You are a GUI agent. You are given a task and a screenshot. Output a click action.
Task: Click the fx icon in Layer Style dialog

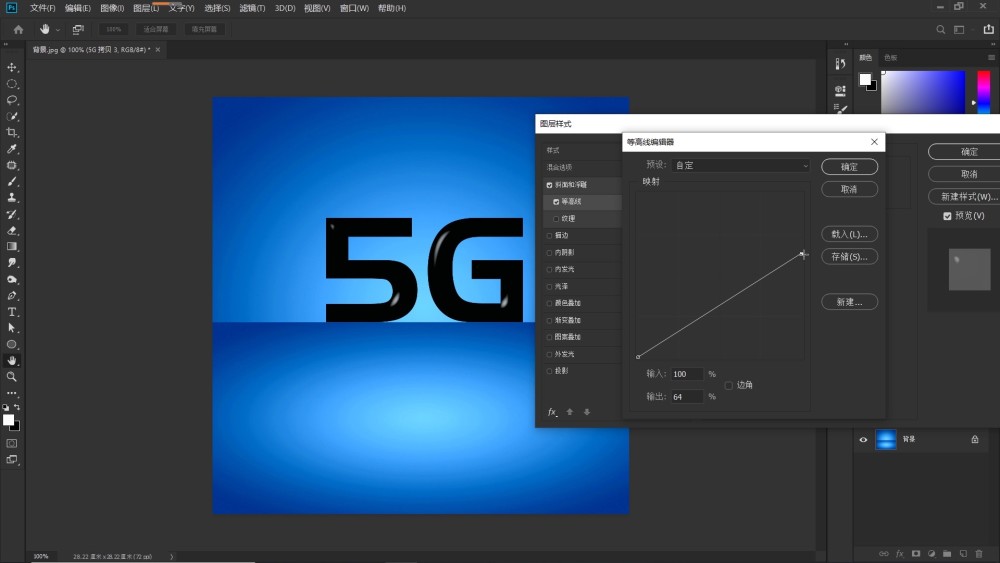tap(552, 412)
